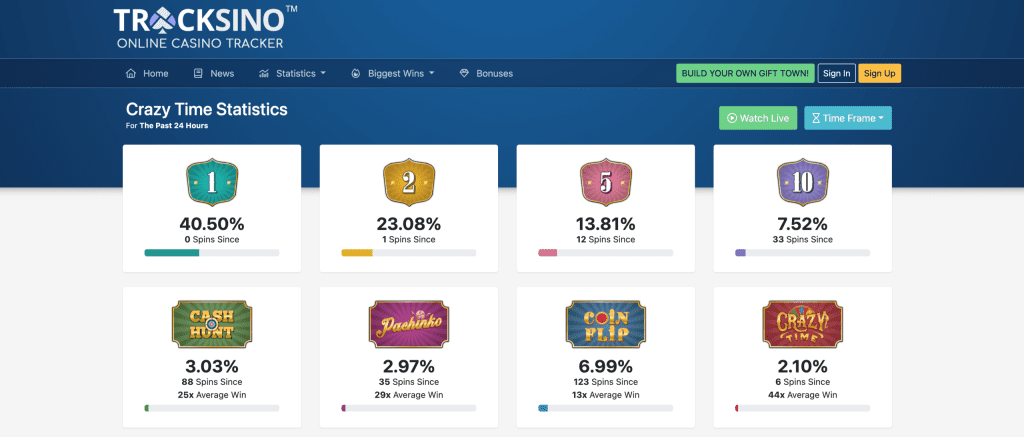This screenshot has height=437, width=1024.
Task: Open the Biggest Wins dropdown menu
Action: 392,73
